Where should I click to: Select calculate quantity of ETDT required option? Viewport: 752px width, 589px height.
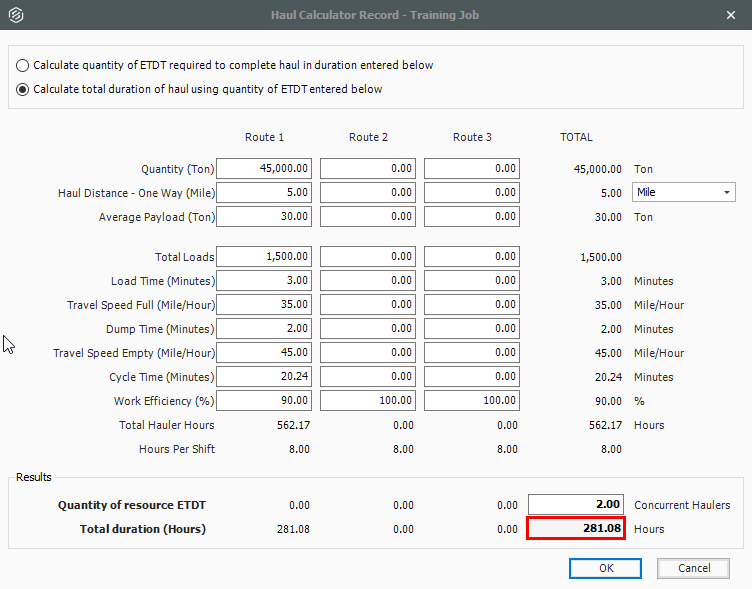(23, 65)
